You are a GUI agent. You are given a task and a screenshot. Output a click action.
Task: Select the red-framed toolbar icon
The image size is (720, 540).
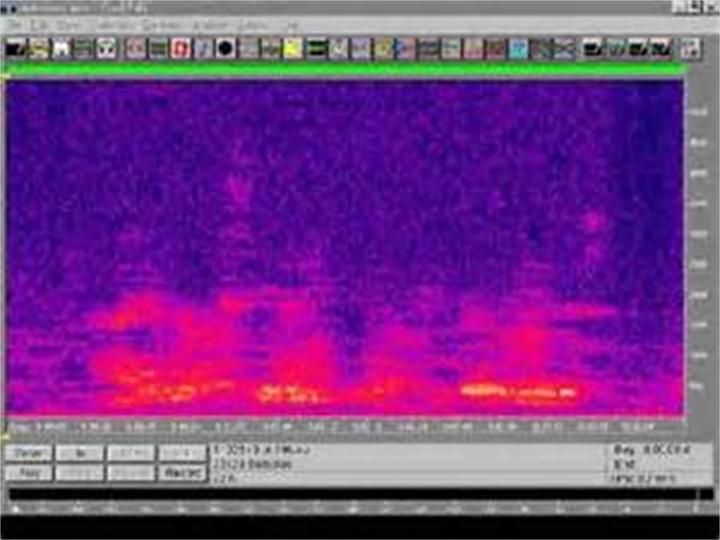[x=181, y=47]
